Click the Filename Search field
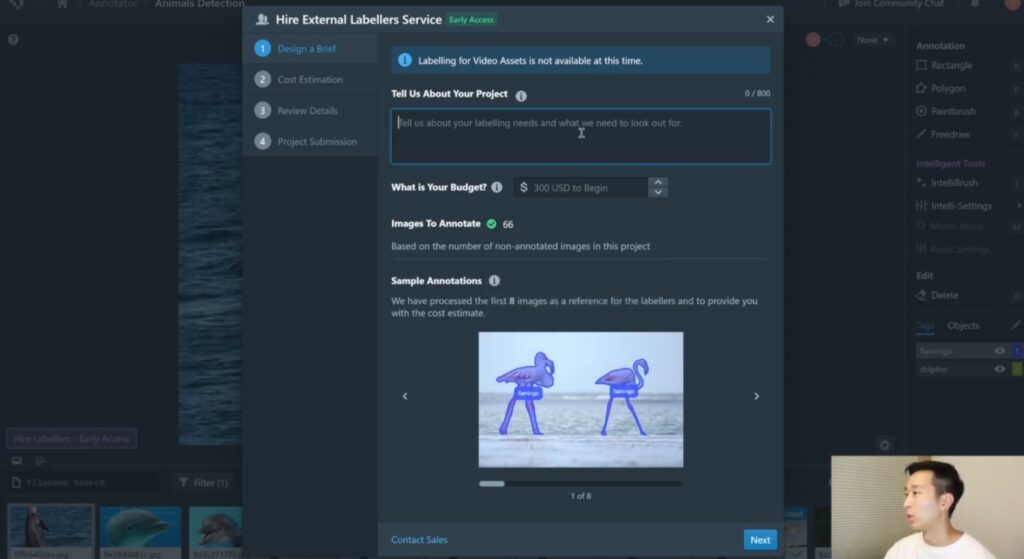Viewport: 1024px width, 559px height. 85,483
